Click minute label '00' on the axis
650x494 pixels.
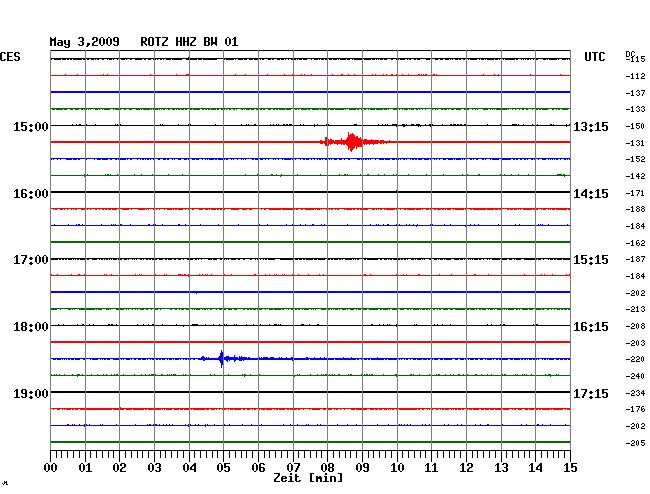coord(51,468)
